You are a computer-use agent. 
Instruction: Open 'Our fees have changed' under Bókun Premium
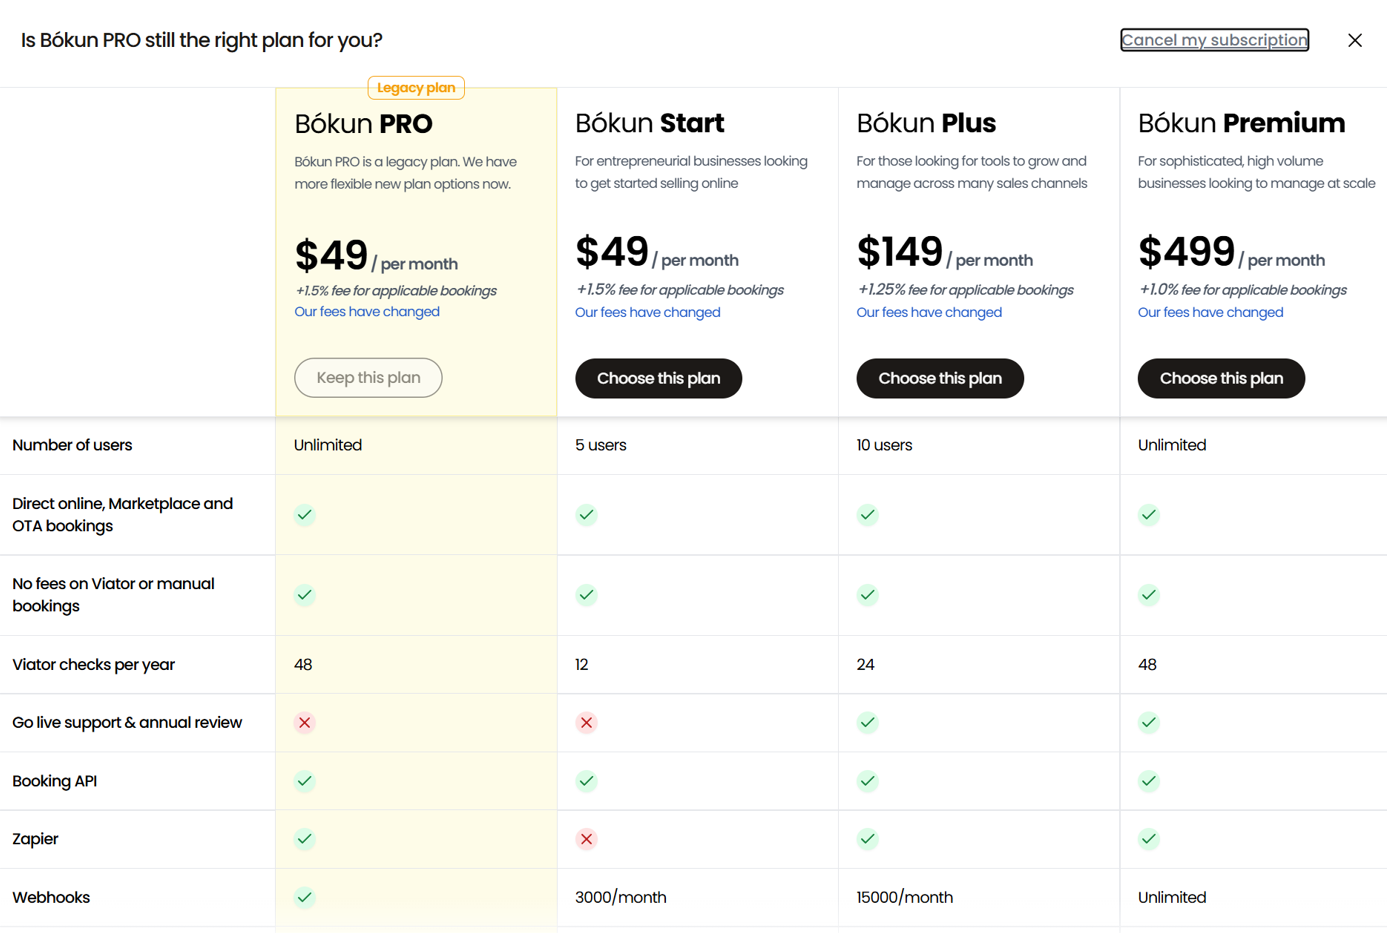[x=1210, y=312]
